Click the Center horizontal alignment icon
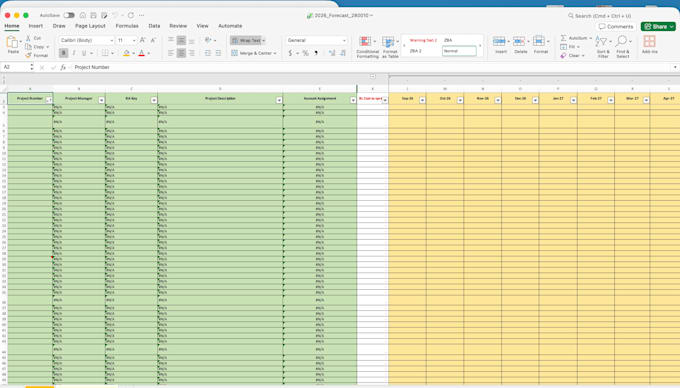 pos(181,53)
